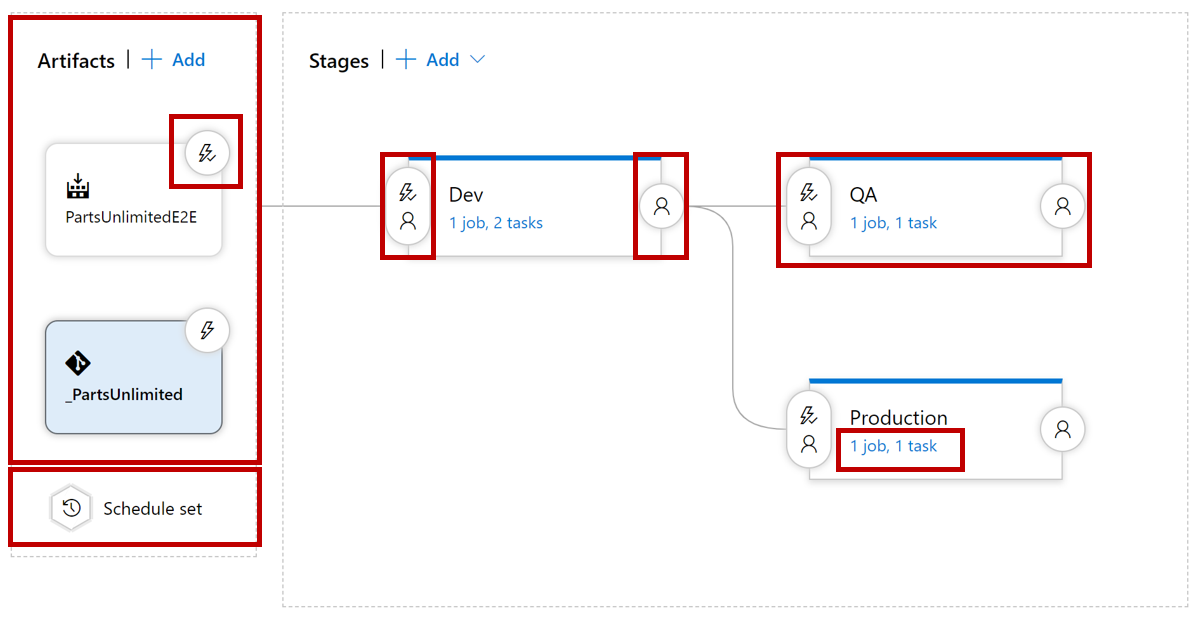Select the _PartsUnlimited artifact card
The height and width of the screenshot is (619, 1198).
[x=134, y=377]
